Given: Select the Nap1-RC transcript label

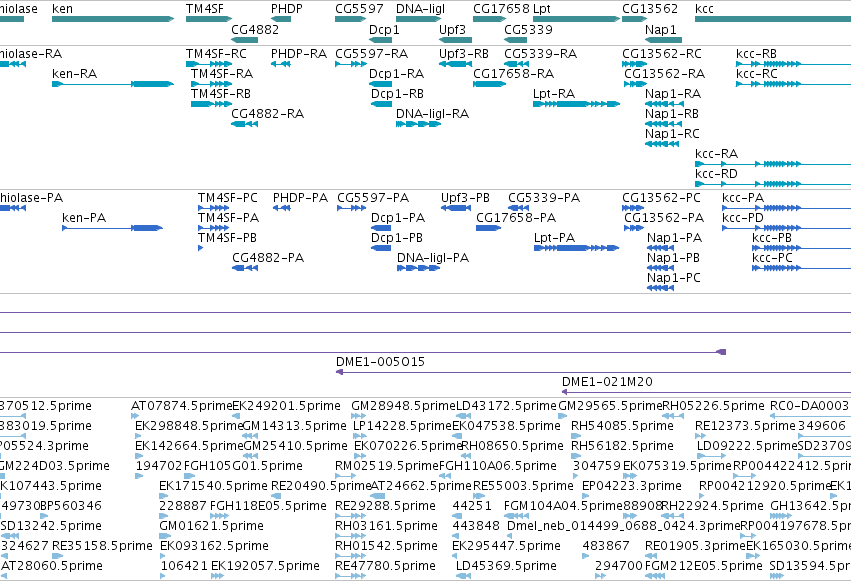Looking at the screenshot, I should (x=672, y=133).
